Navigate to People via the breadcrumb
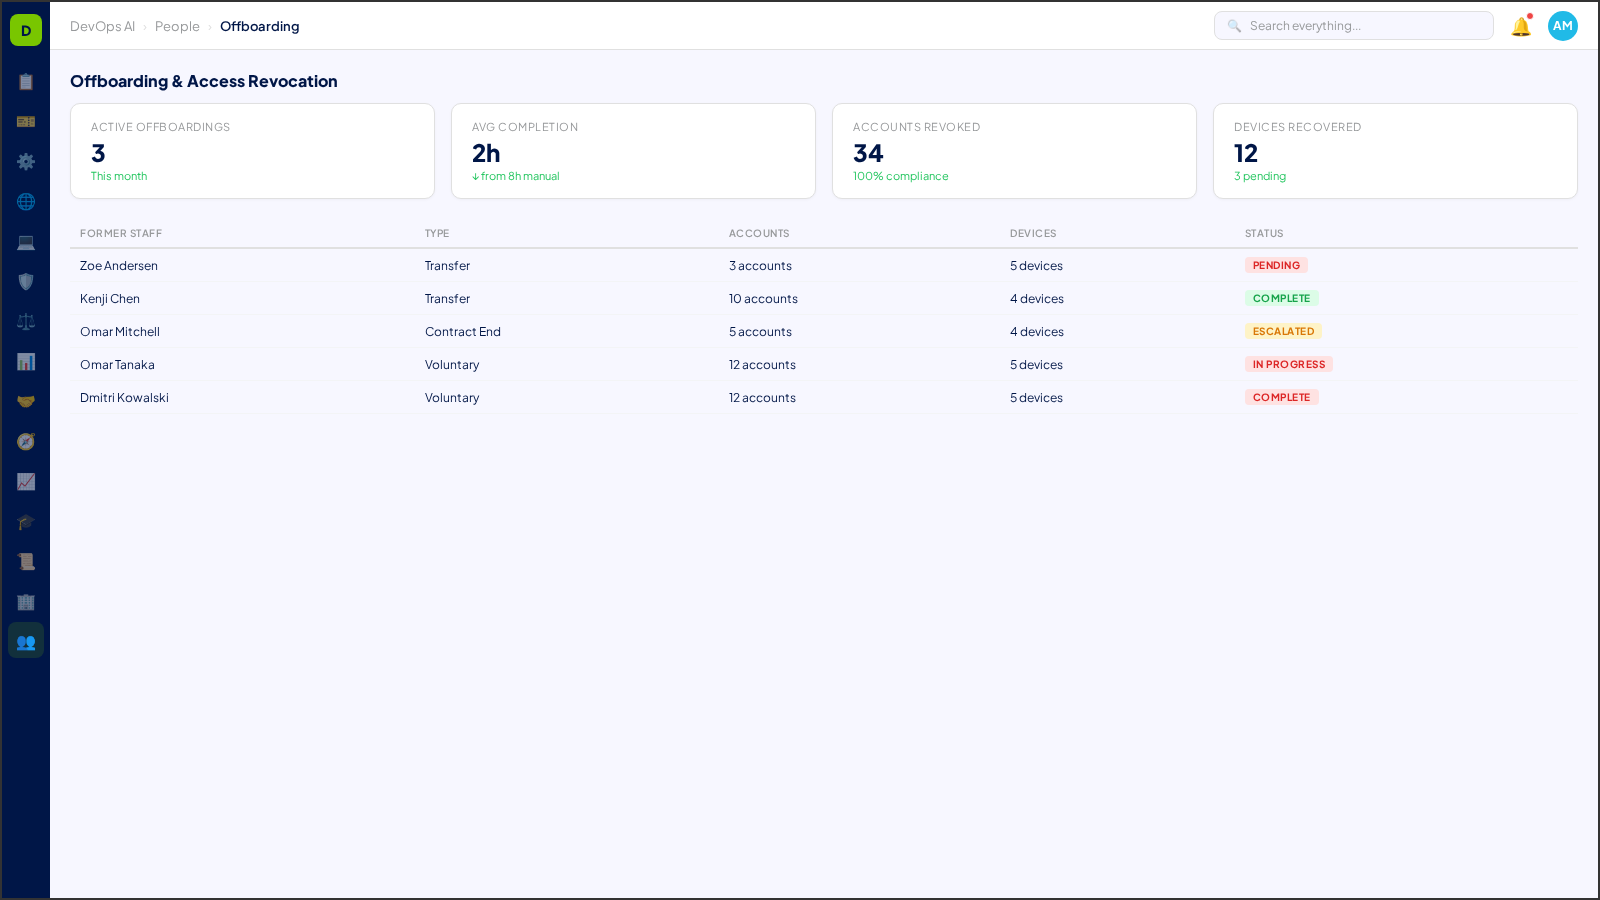Viewport: 1600px width, 900px height. [177, 26]
